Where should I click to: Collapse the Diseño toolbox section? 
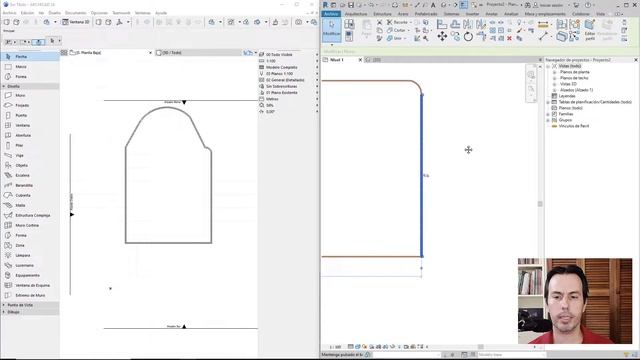(4, 87)
